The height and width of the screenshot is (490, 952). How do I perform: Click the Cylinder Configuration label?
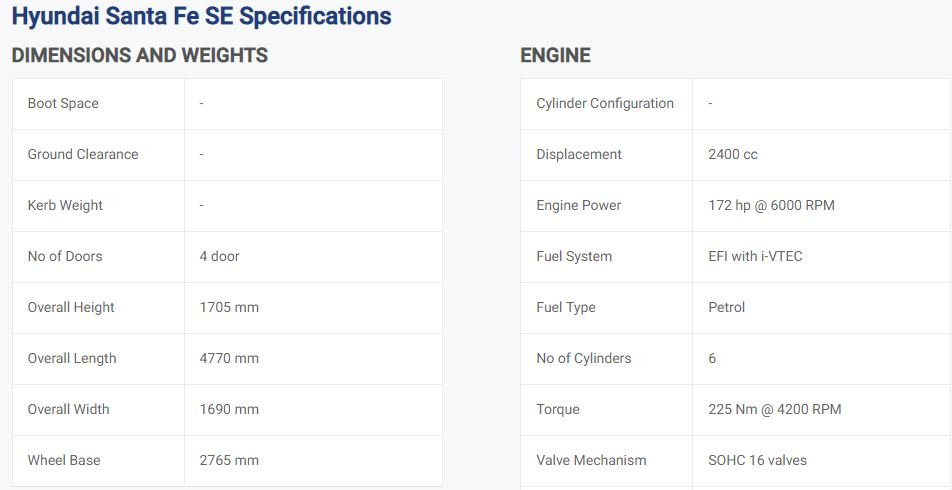[x=605, y=103]
